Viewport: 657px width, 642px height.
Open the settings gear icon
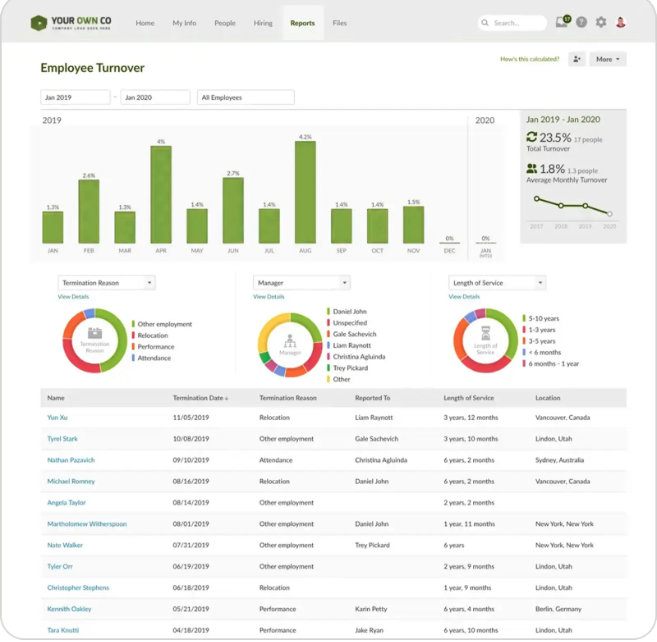[601, 22]
